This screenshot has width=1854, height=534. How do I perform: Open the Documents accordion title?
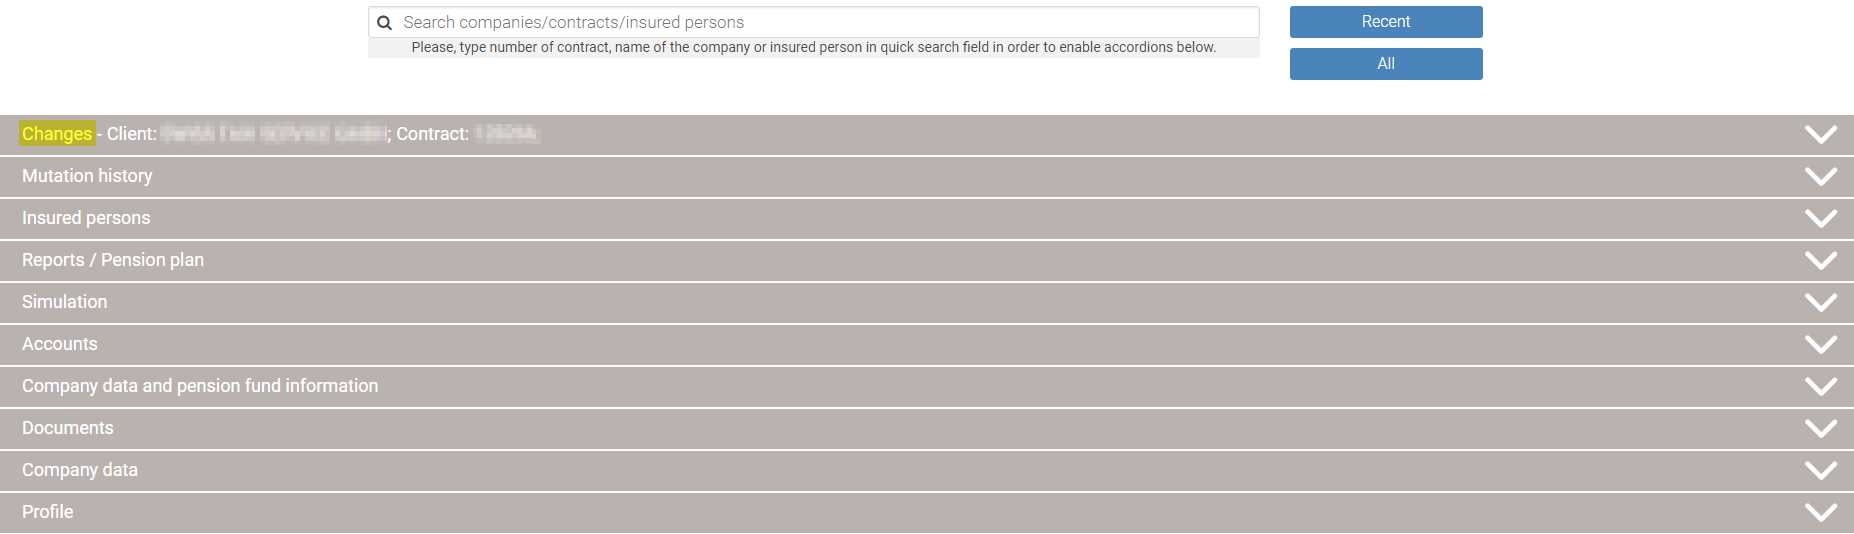[68, 428]
